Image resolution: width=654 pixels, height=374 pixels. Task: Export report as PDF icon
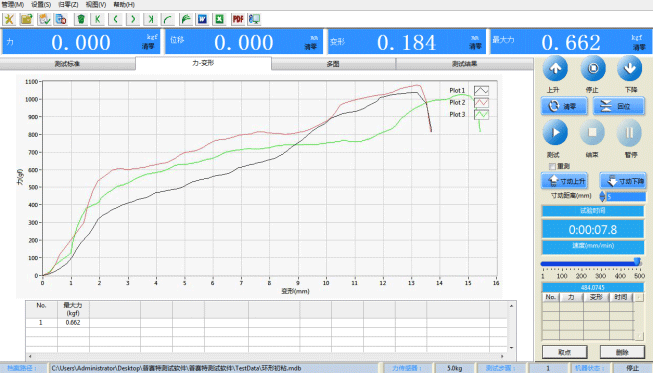pyautogui.click(x=238, y=19)
